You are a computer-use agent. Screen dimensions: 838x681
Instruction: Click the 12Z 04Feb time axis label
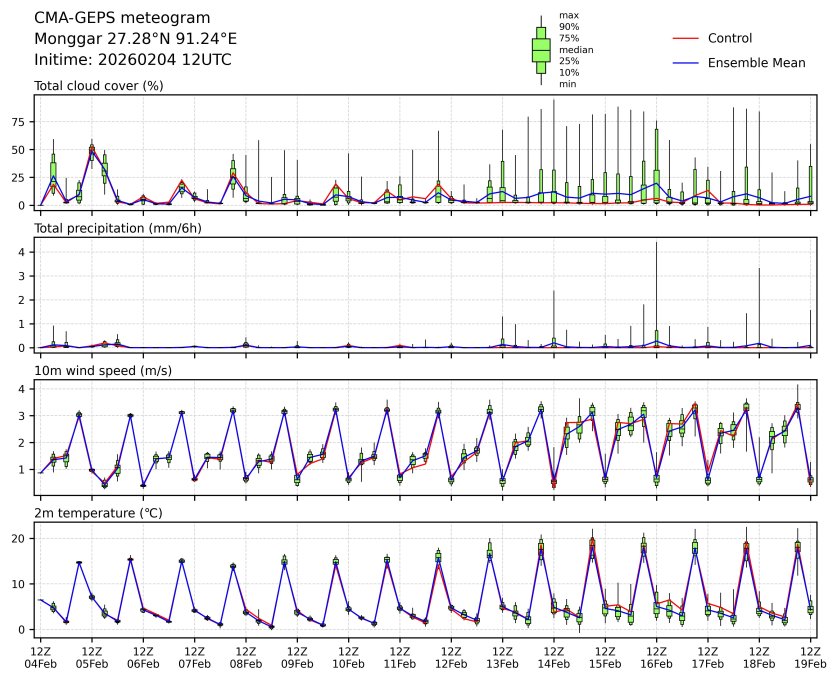click(x=40, y=657)
